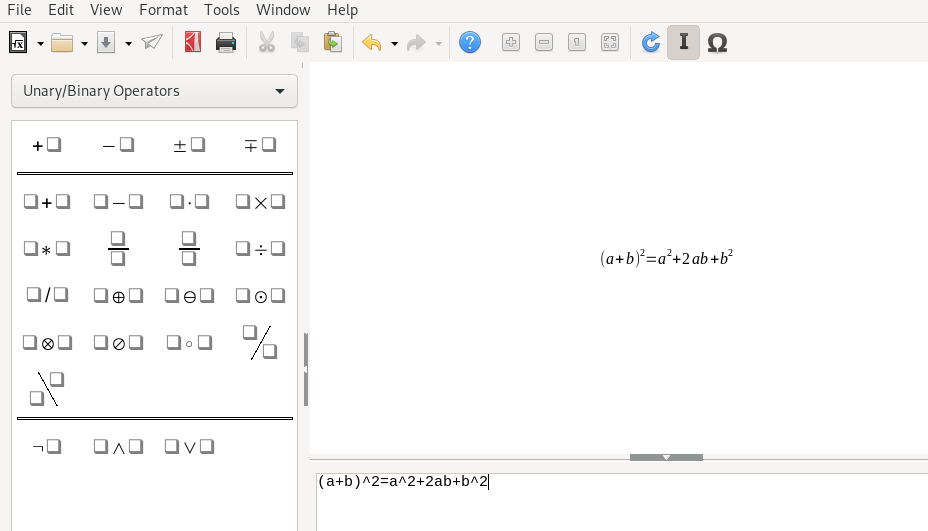This screenshot has width=928, height=531.
Task: Open the dropdown arrow next to Open folder
Action: [85, 43]
